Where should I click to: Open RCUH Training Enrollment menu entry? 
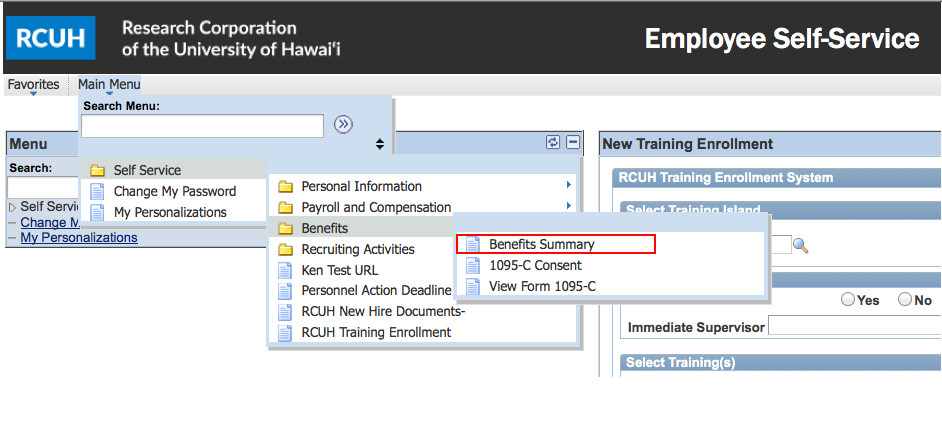[376, 332]
